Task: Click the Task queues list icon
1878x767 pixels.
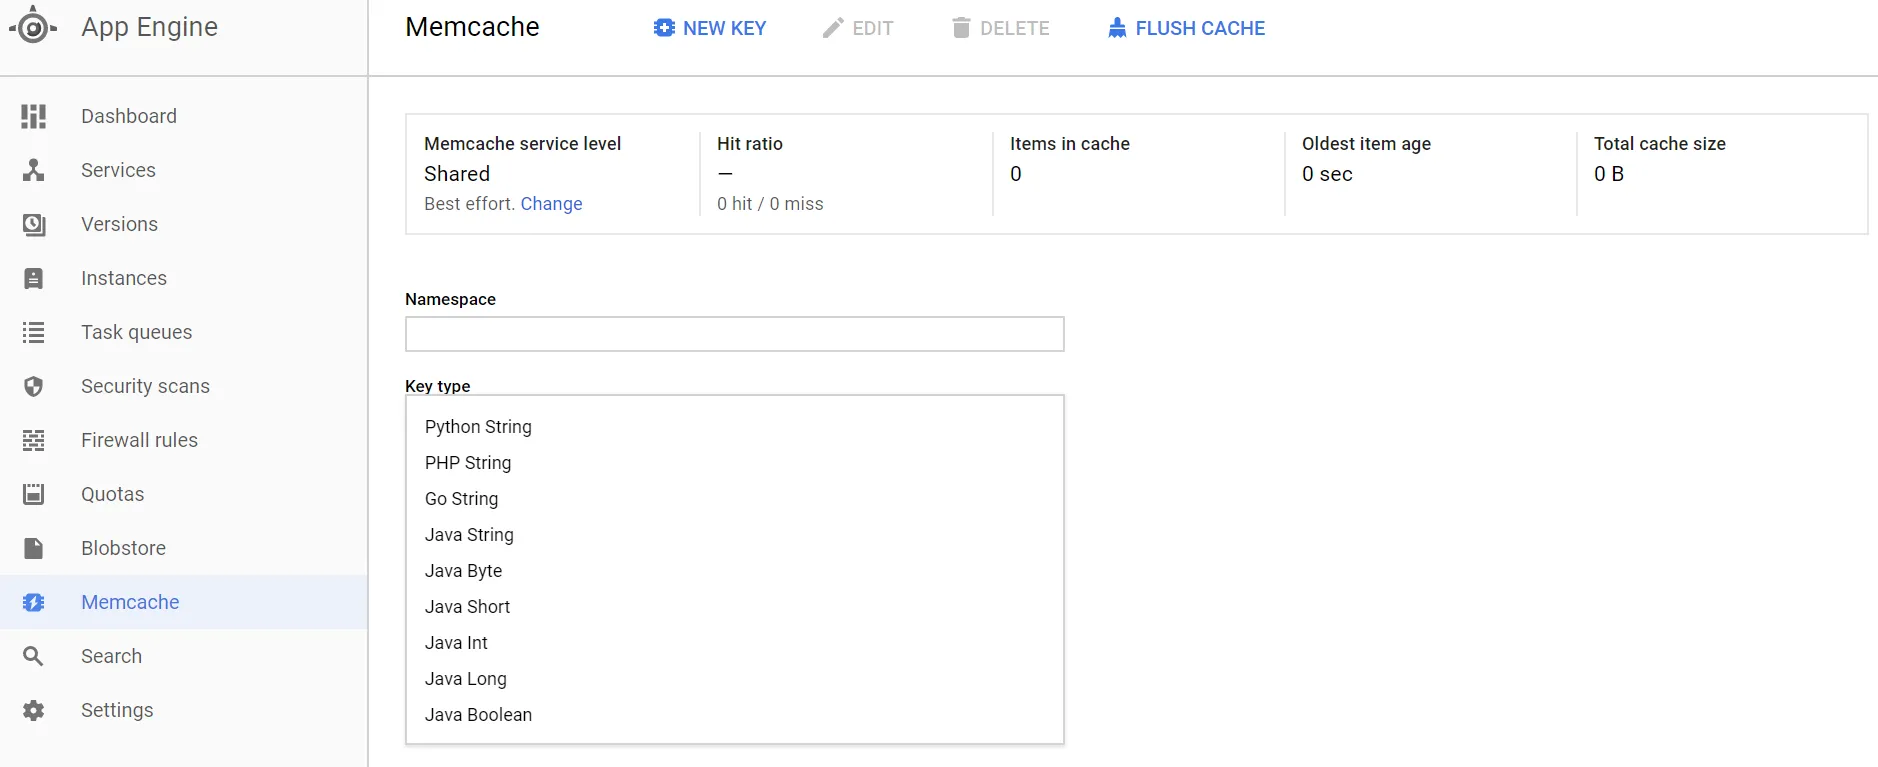Action: point(34,332)
